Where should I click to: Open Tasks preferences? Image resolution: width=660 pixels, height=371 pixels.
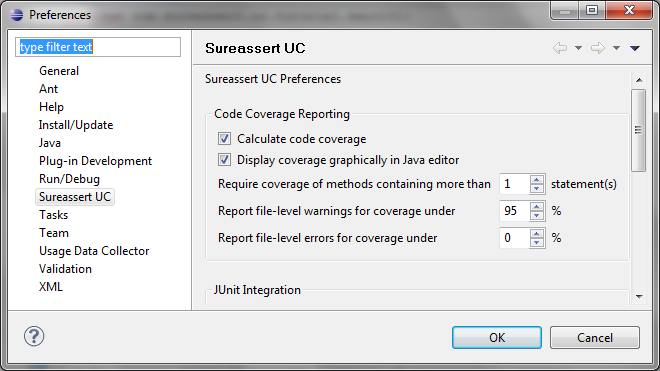(x=53, y=215)
